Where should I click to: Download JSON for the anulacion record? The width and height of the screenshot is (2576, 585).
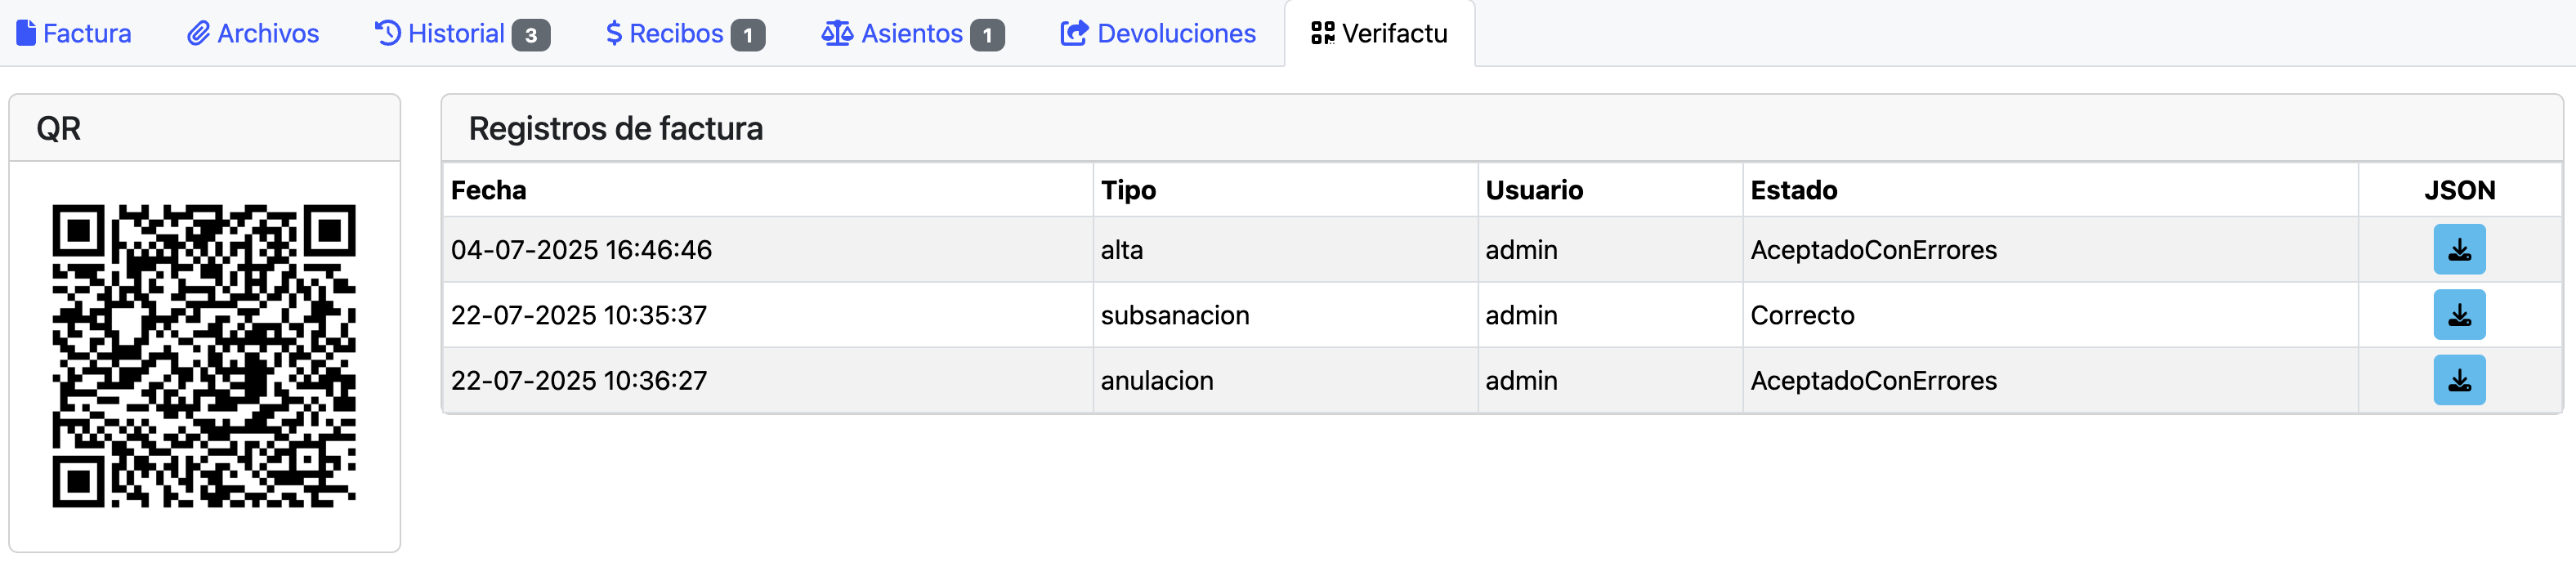point(2458,380)
